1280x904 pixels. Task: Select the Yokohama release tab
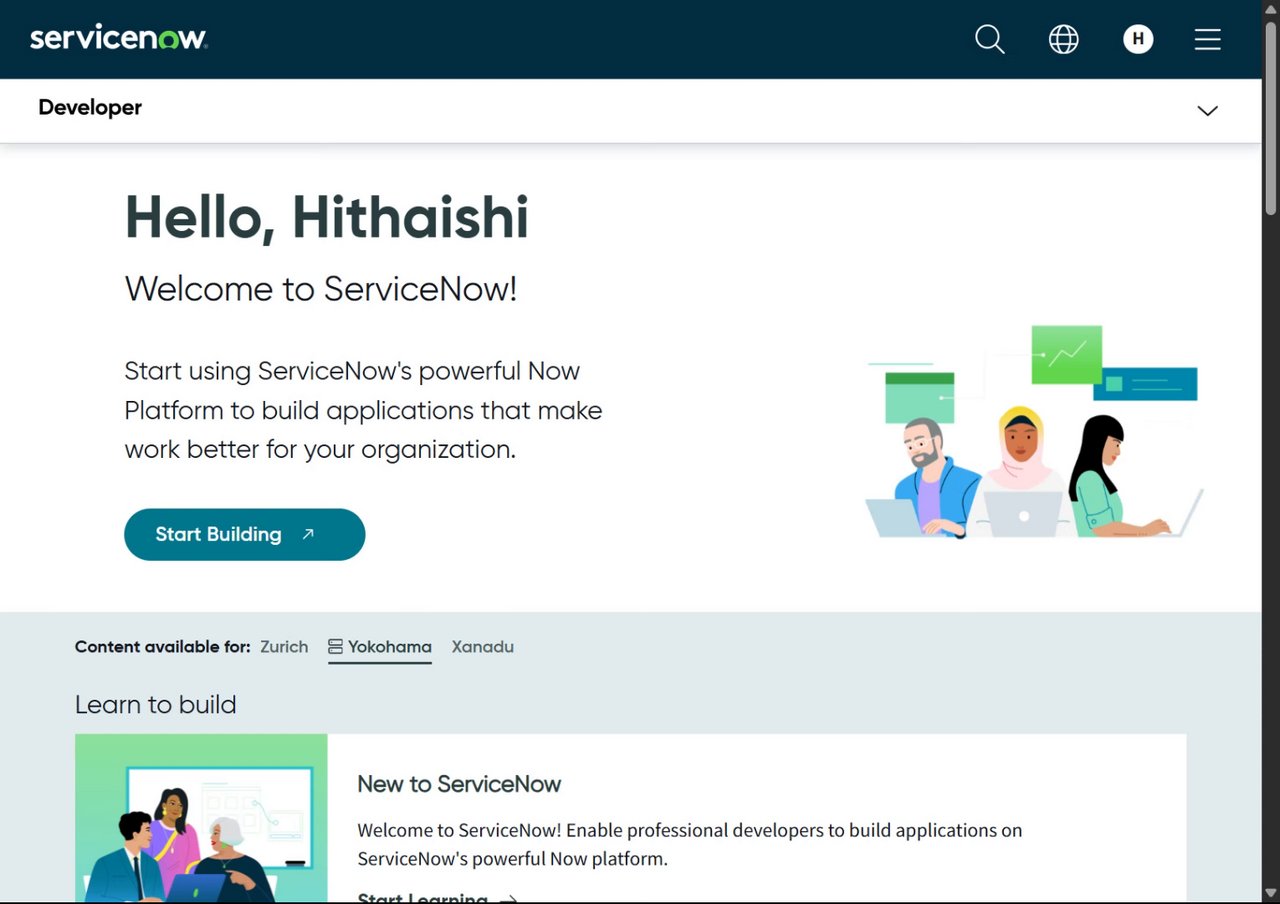[x=380, y=647]
